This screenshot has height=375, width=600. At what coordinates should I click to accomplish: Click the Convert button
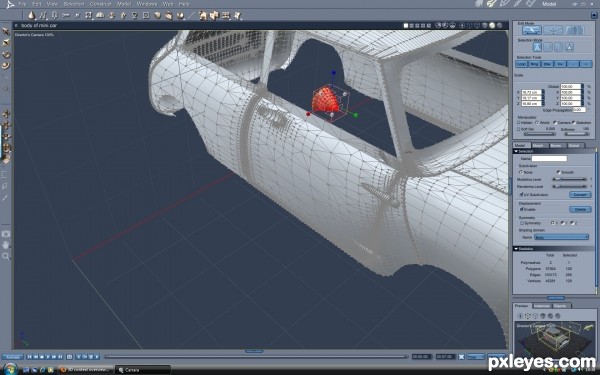click(580, 195)
